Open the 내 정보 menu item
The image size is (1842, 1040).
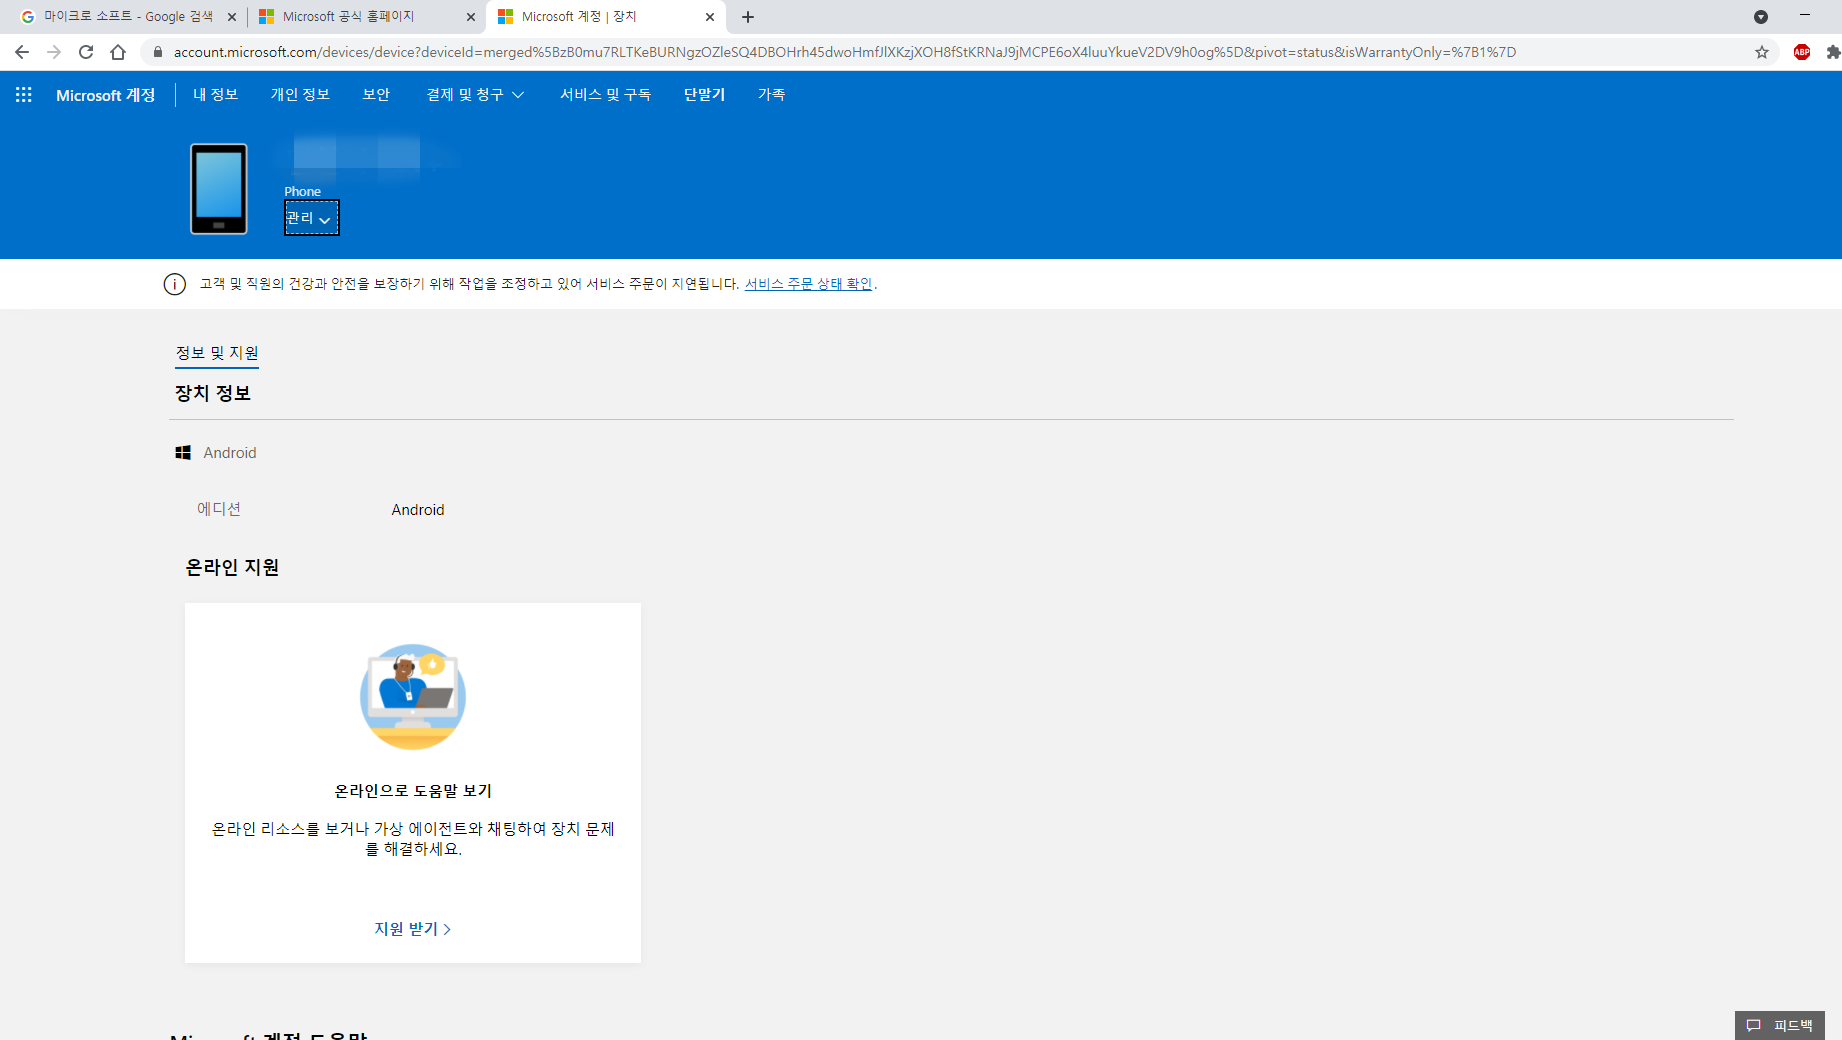pos(216,94)
